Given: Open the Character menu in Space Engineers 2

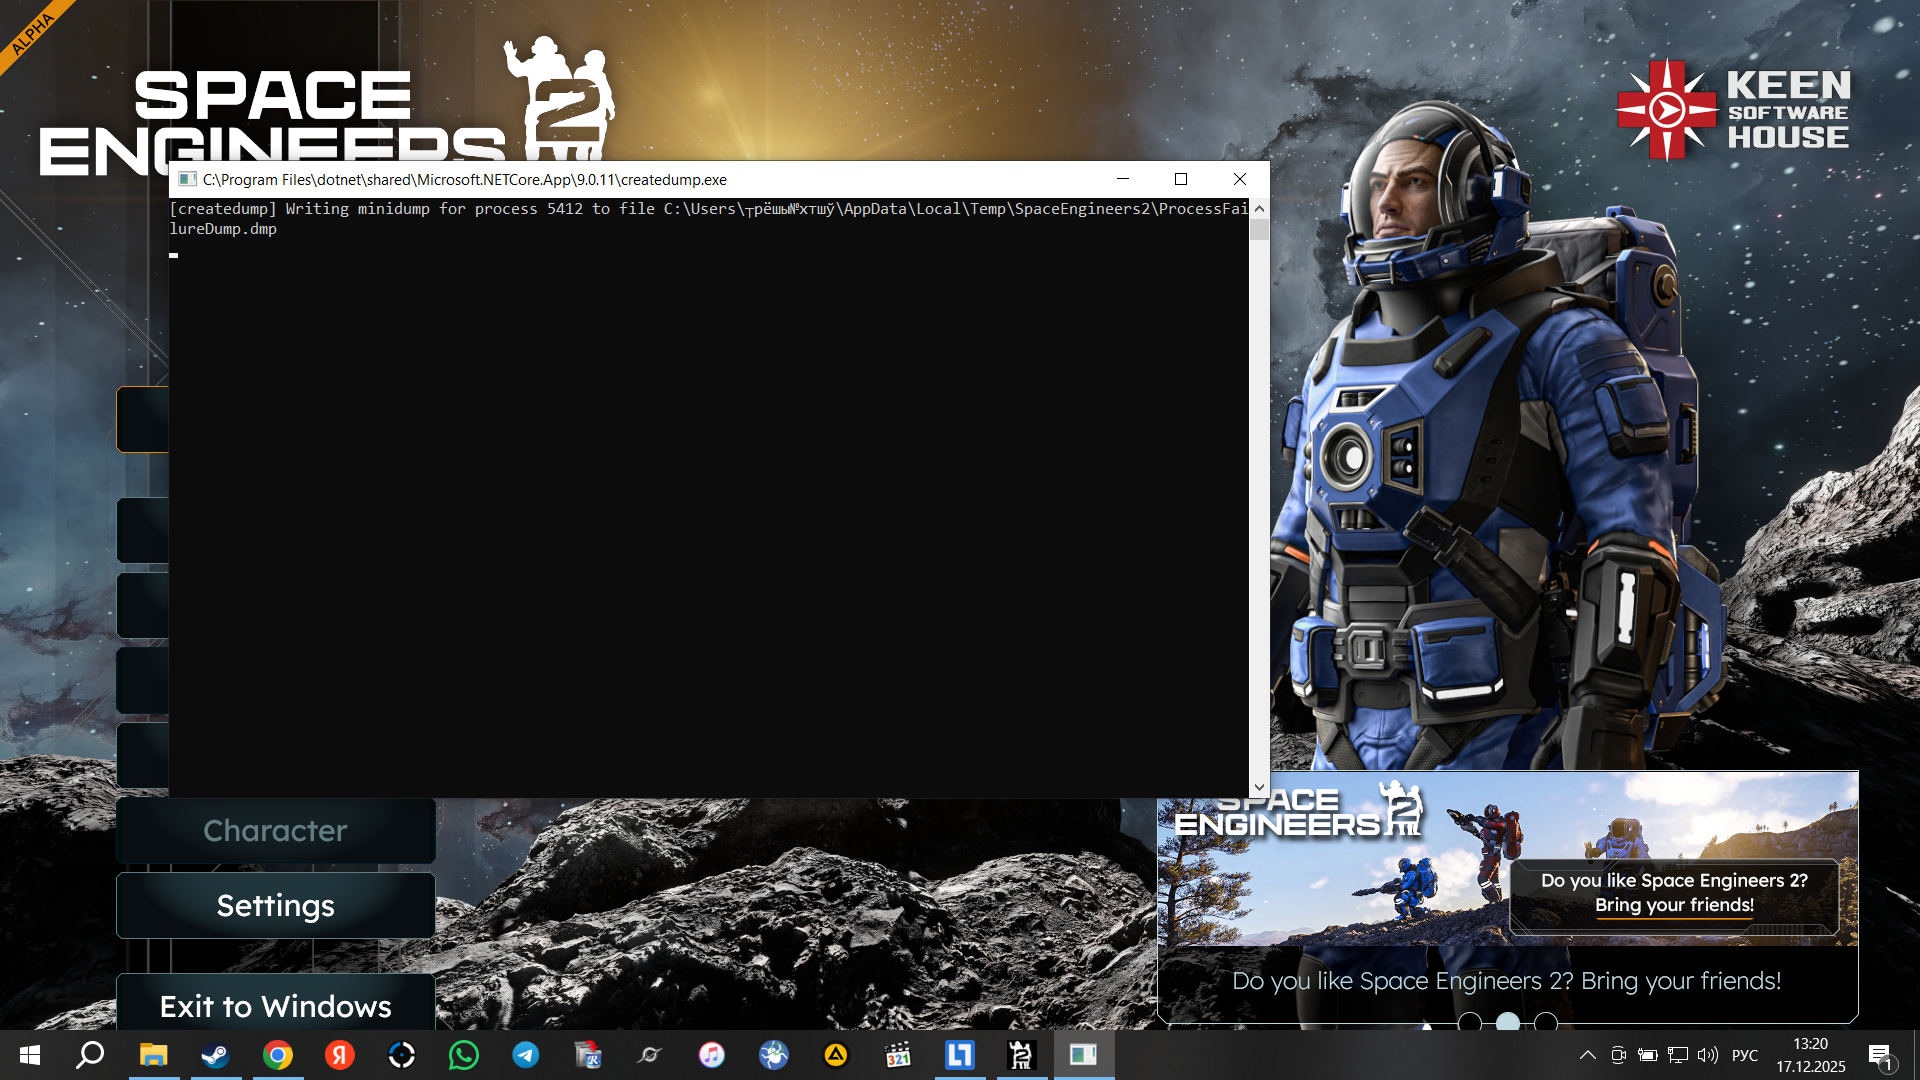Looking at the screenshot, I should (x=276, y=831).
